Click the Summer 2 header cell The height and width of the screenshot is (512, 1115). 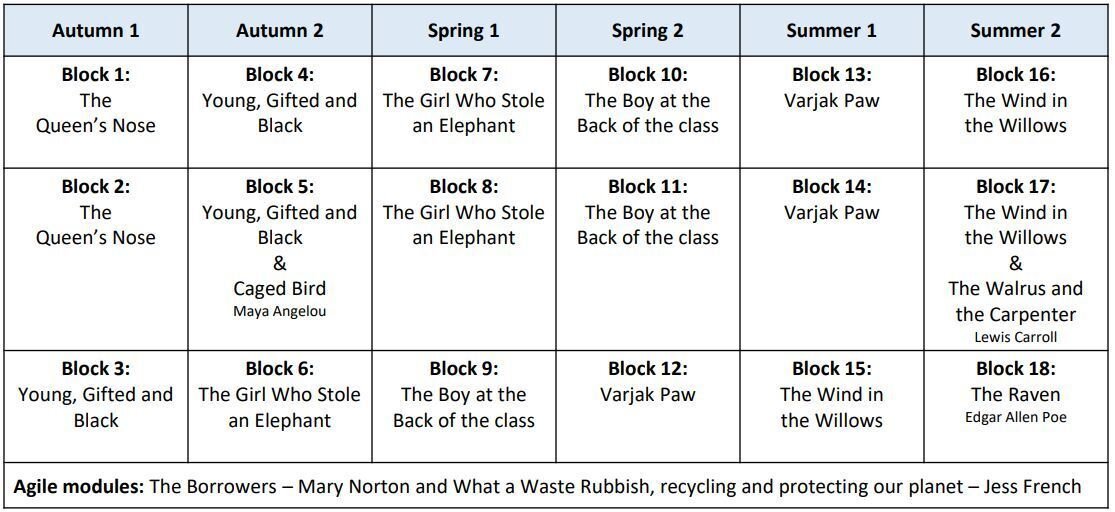coord(1015,31)
